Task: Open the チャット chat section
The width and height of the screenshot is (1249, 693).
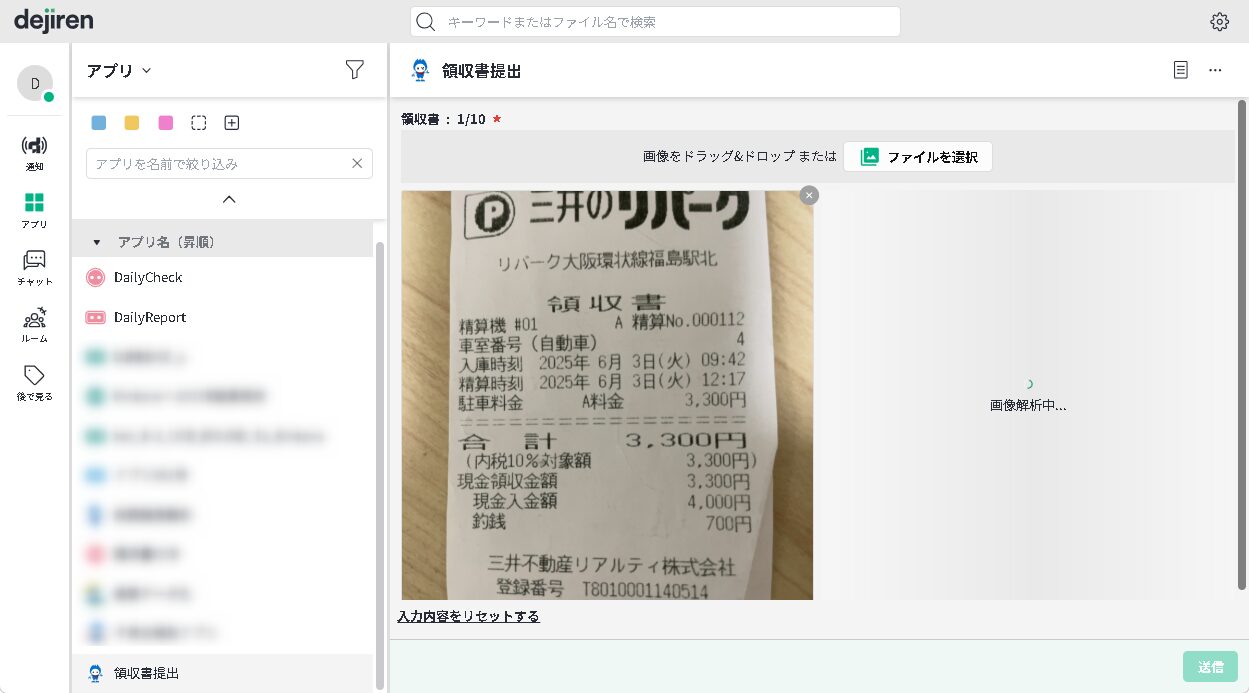Action: tap(34, 267)
